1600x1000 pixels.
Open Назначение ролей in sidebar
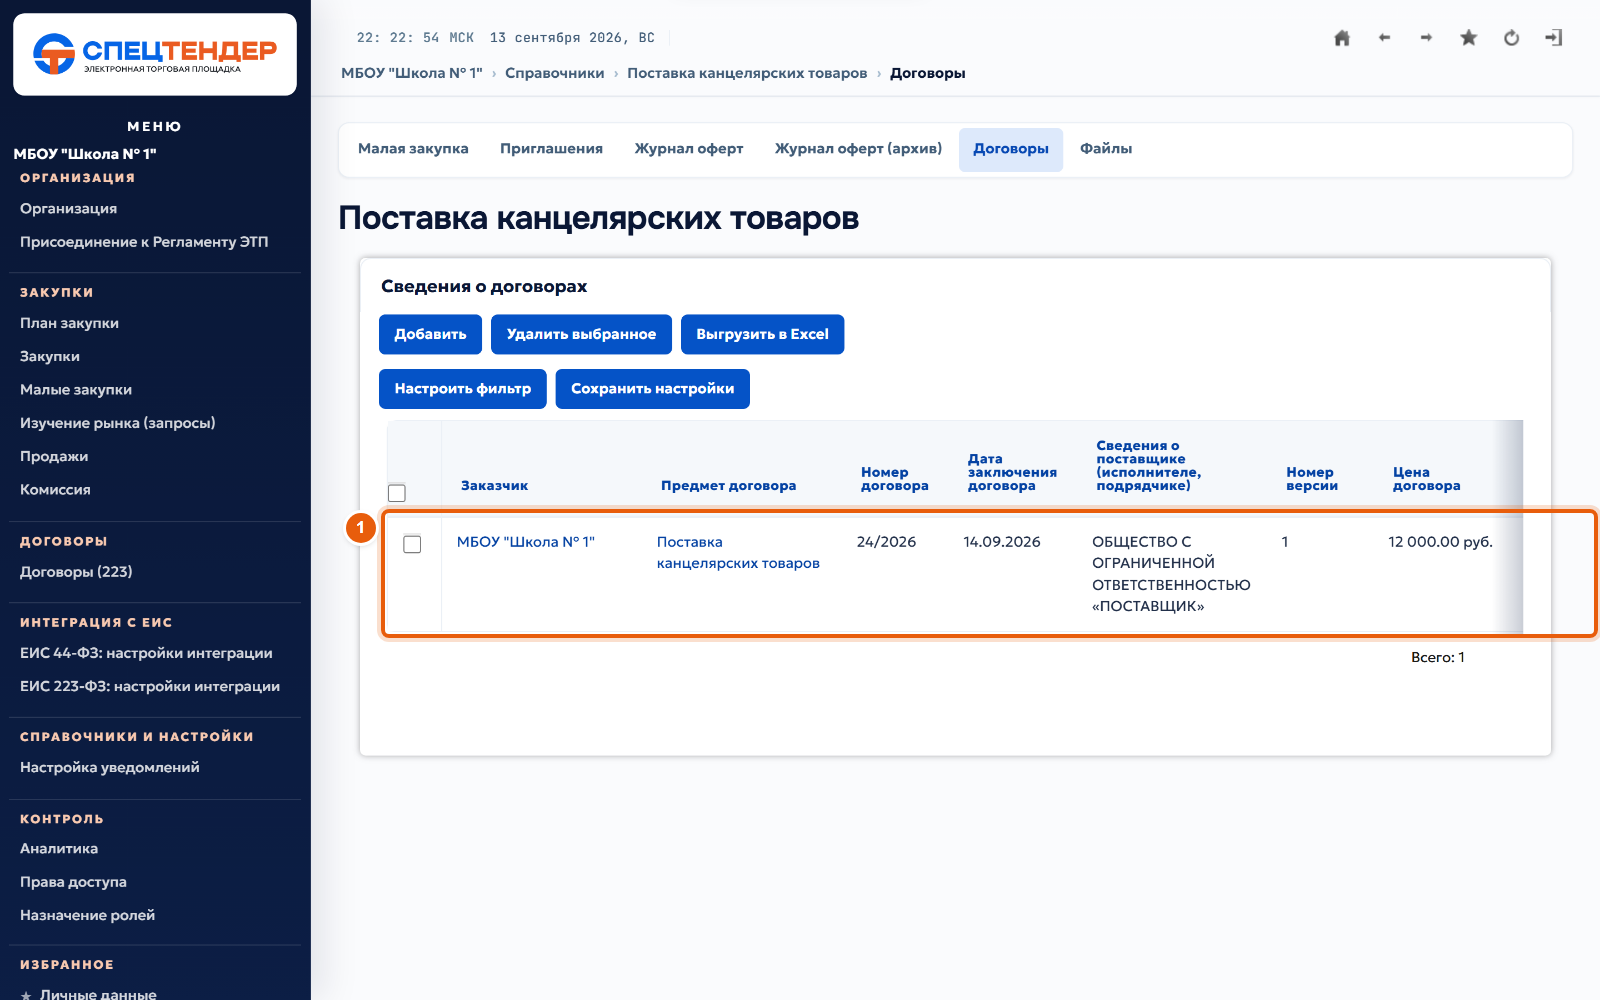coord(87,915)
